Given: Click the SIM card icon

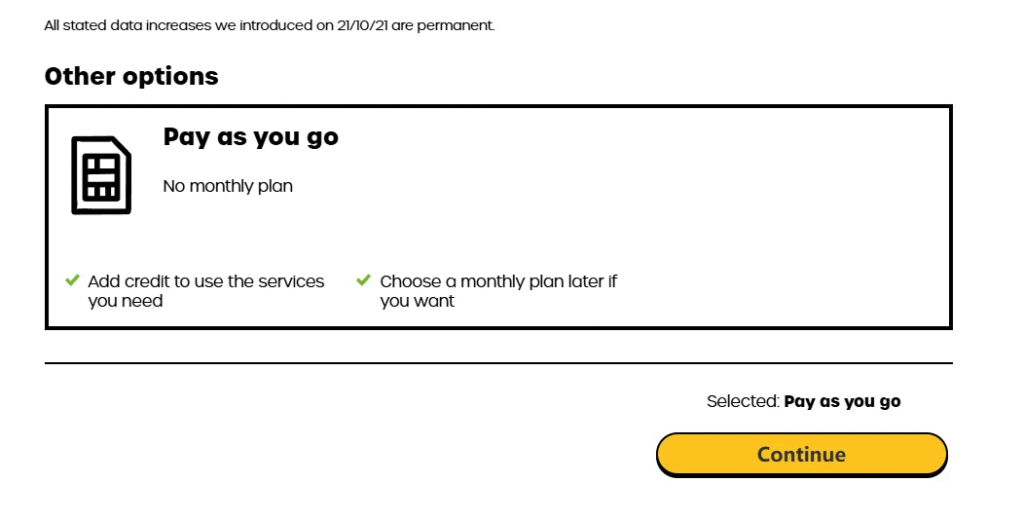Looking at the screenshot, I should pyautogui.click(x=101, y=175).
